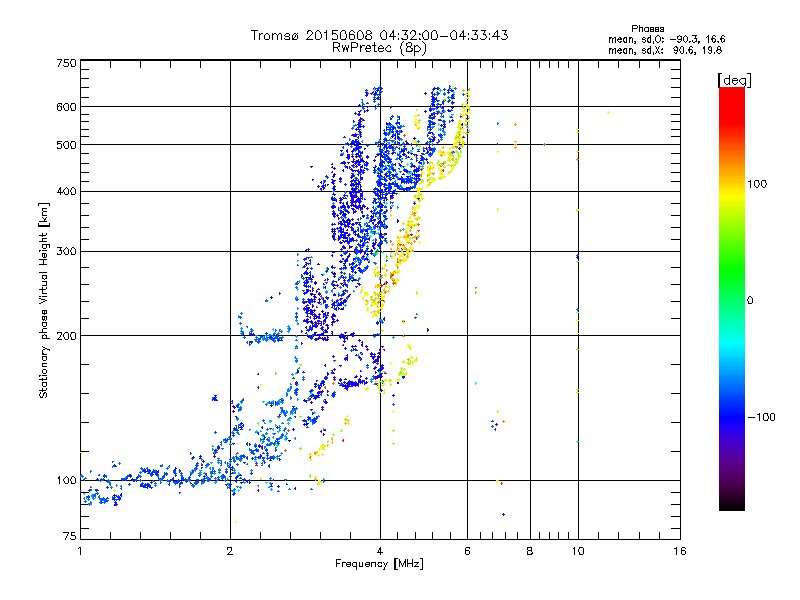The image size is (800, 600).
Task: Click the x-axis tick label "16"
Action: click(x=680, y=551)
